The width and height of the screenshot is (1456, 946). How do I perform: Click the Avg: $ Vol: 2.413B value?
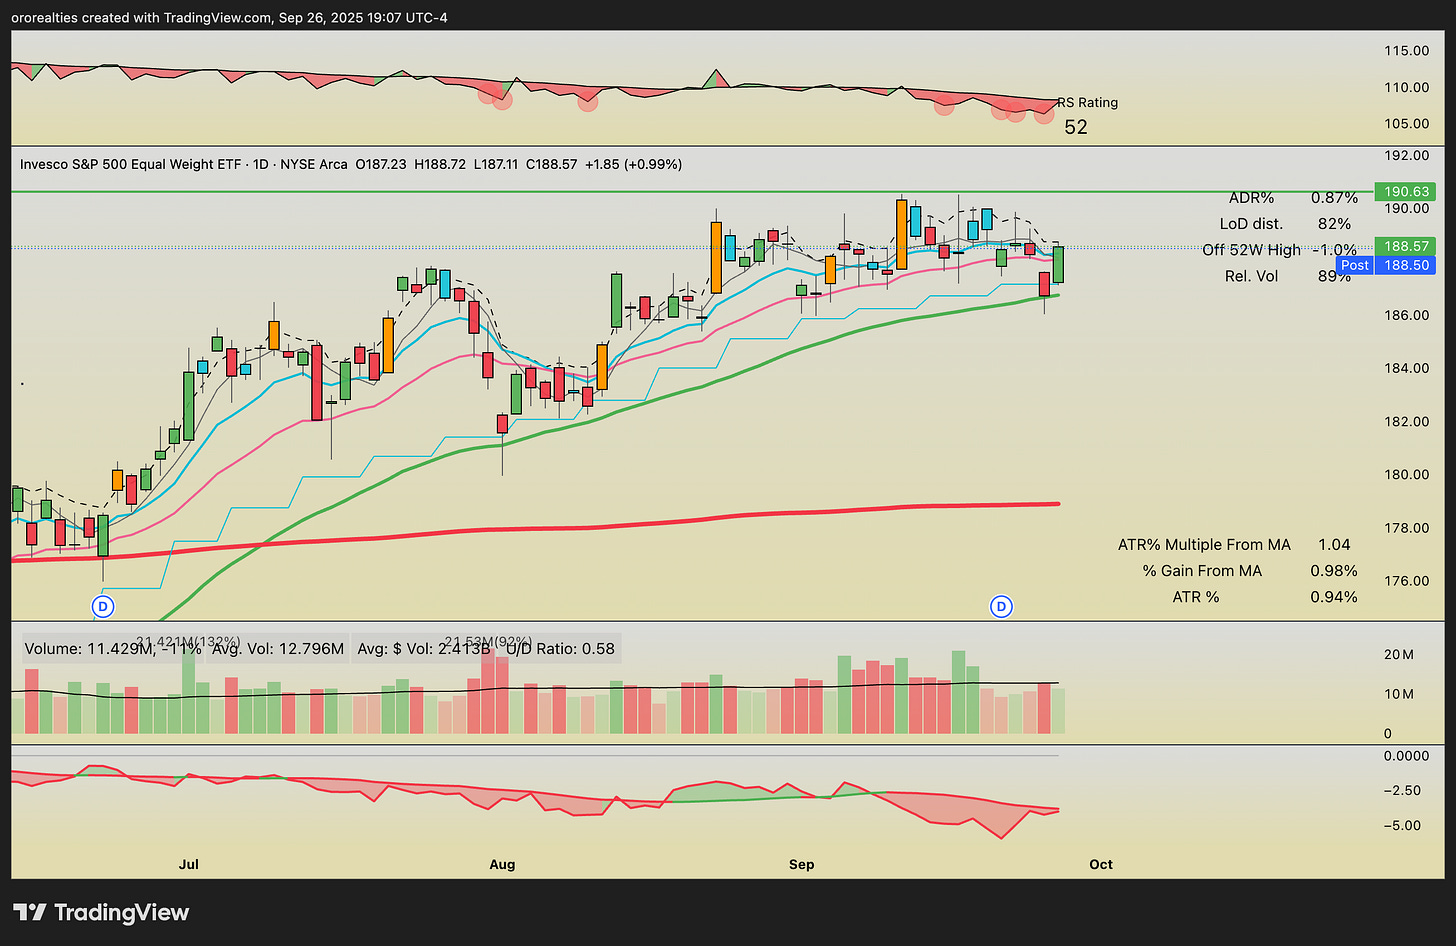pos(423,649)
